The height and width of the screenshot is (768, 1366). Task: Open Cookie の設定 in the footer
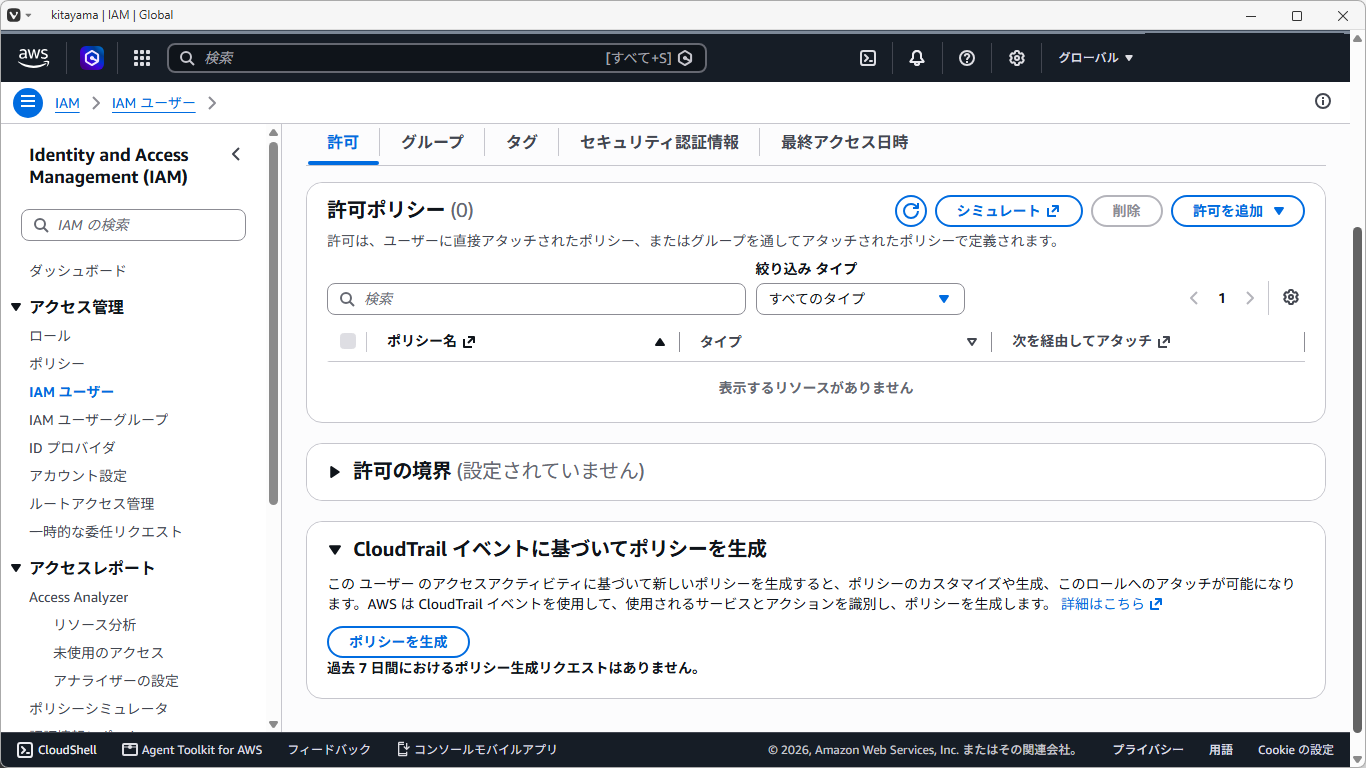coord(1296,750)
